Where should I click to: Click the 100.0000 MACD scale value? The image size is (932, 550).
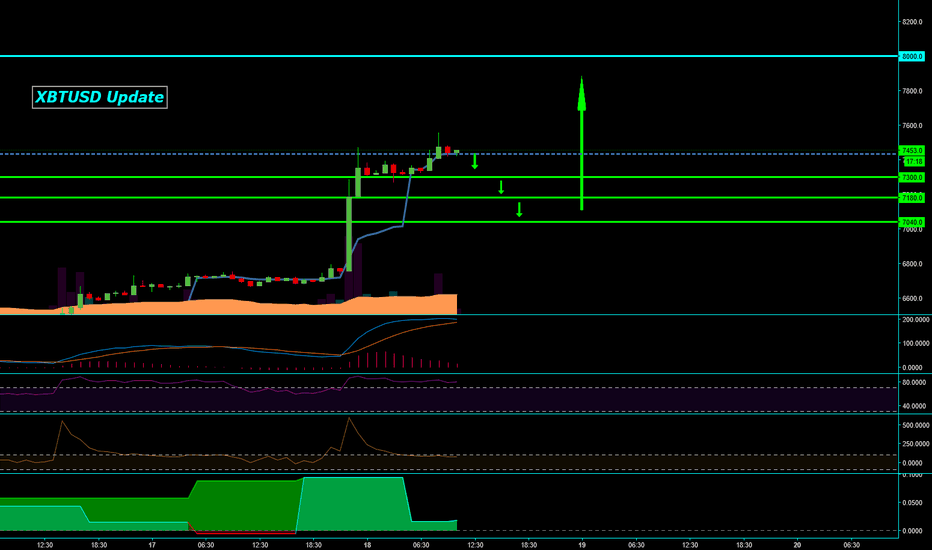coord(915,344)
